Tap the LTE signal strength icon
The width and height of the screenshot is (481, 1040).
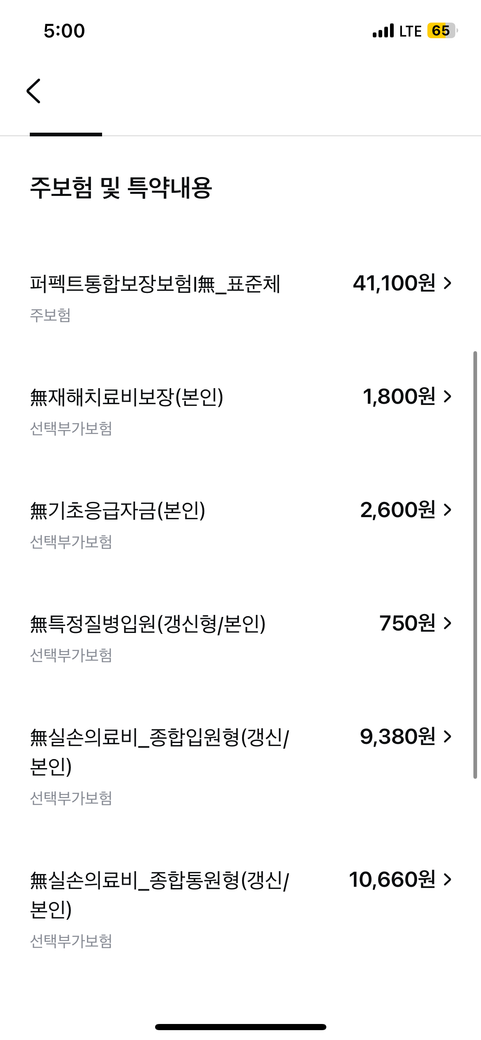pos(383,31)
